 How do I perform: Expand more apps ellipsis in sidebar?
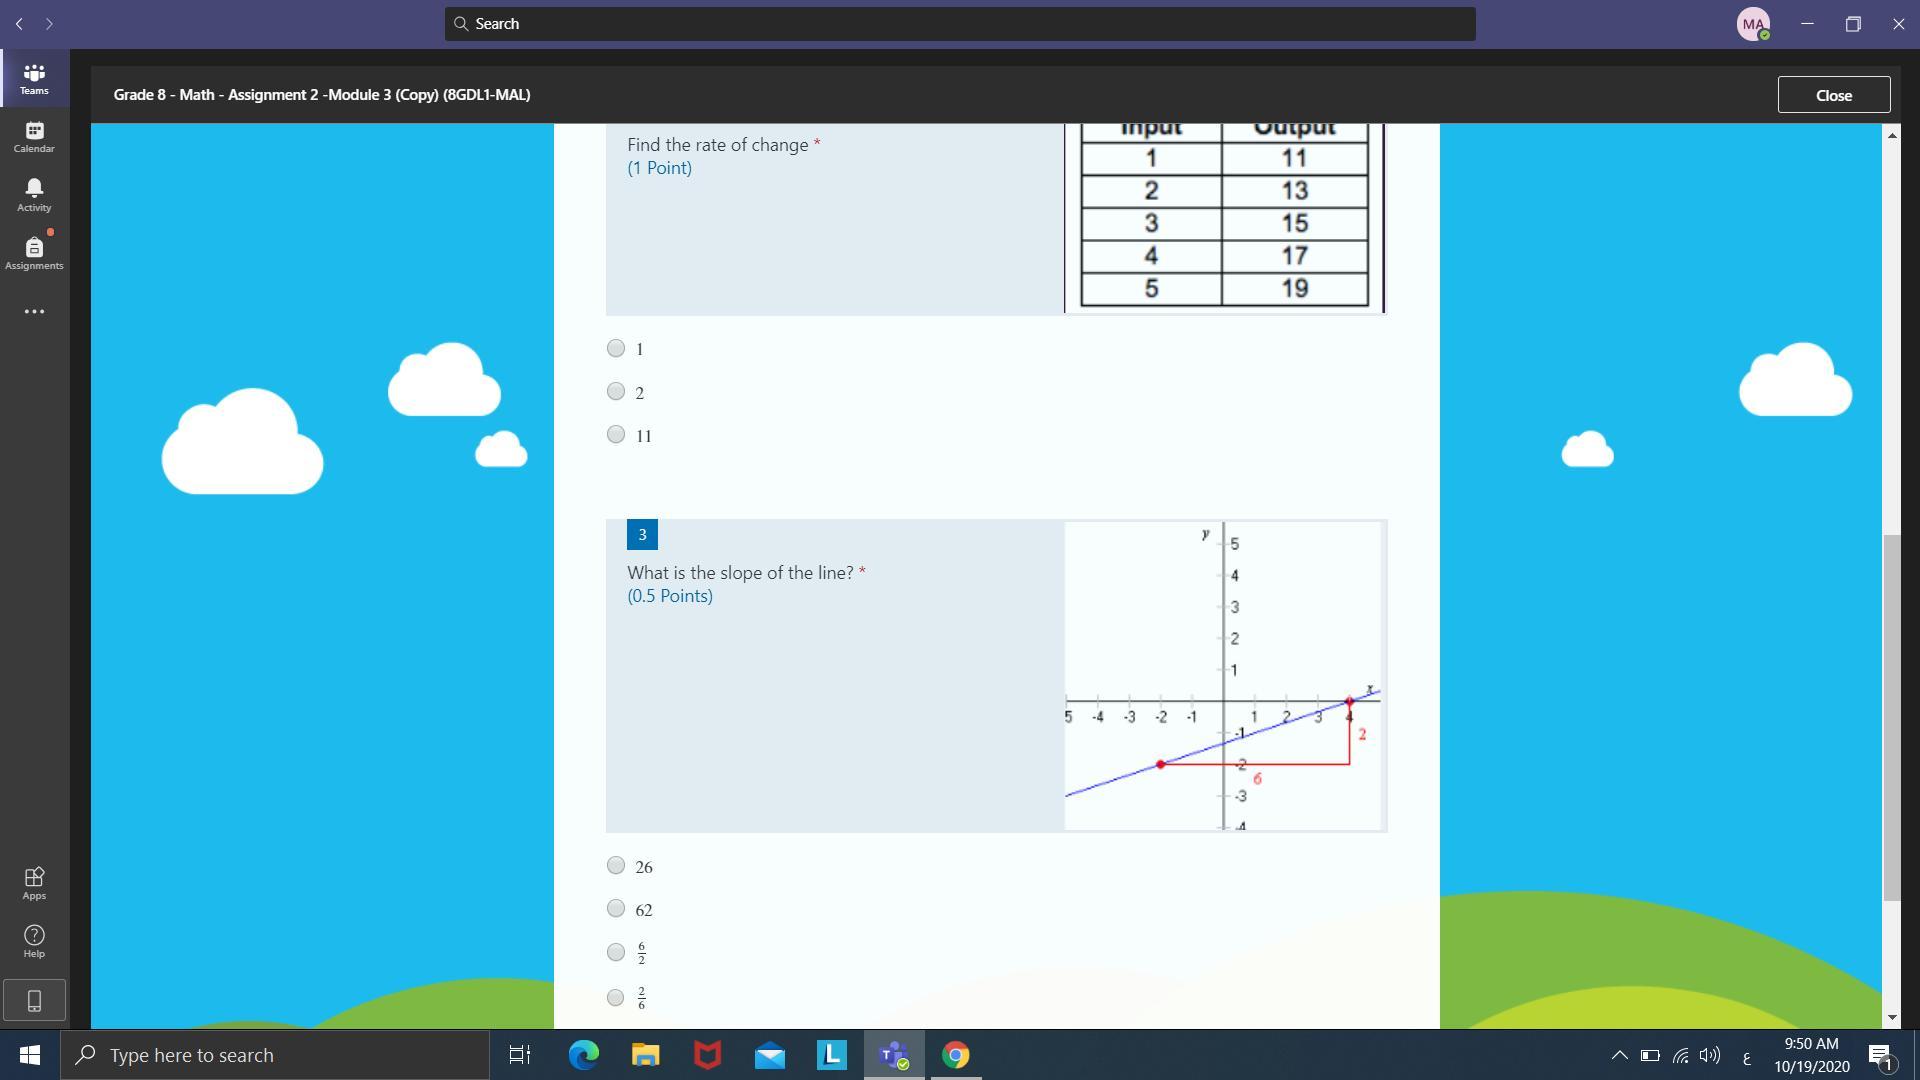[34, 312]
